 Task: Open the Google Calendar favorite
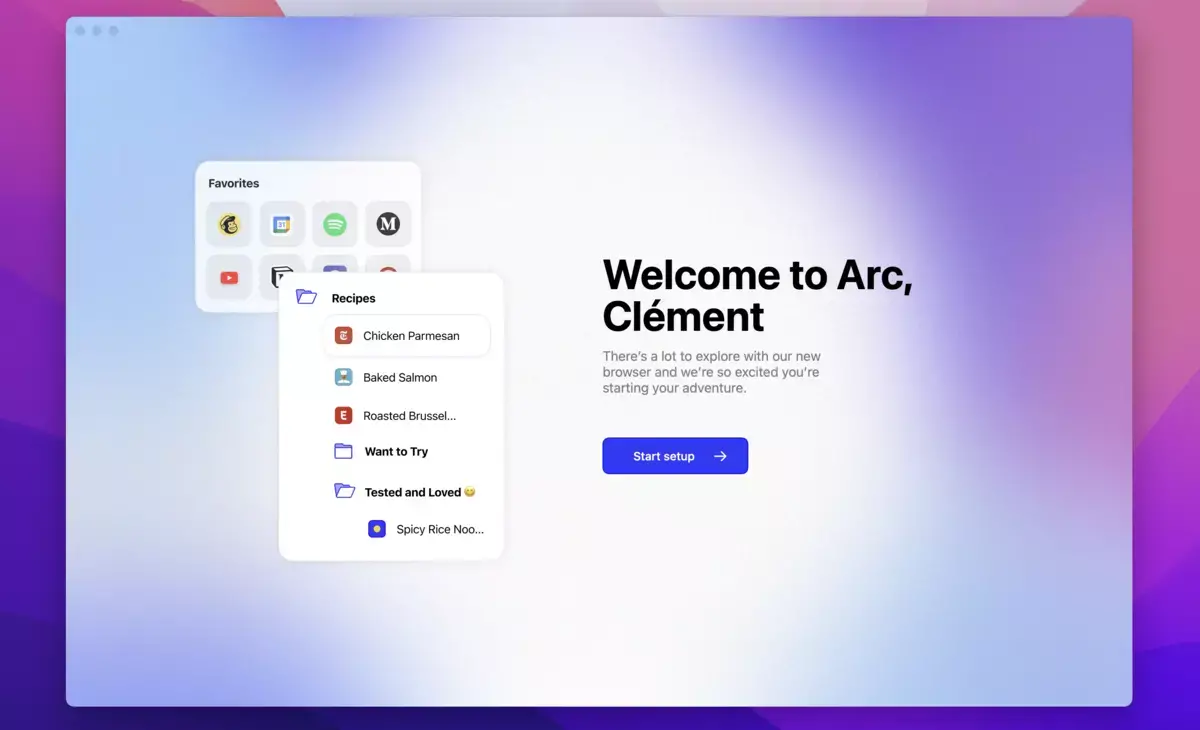coord(282,225)
